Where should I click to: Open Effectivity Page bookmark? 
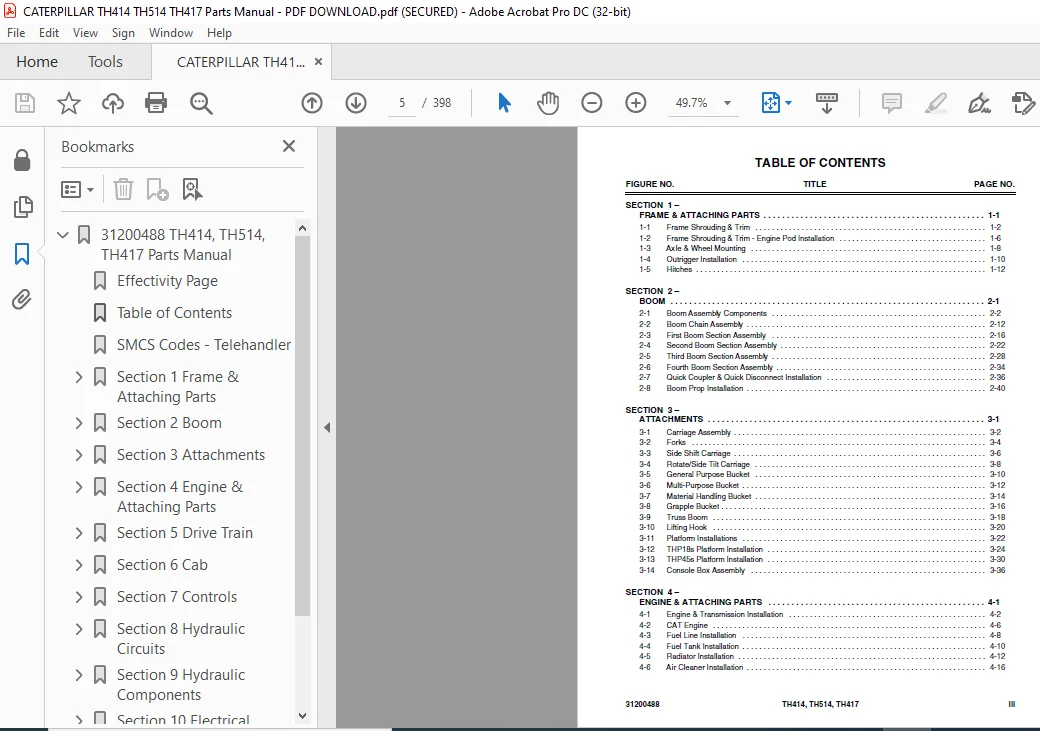[x=167, y=281]
